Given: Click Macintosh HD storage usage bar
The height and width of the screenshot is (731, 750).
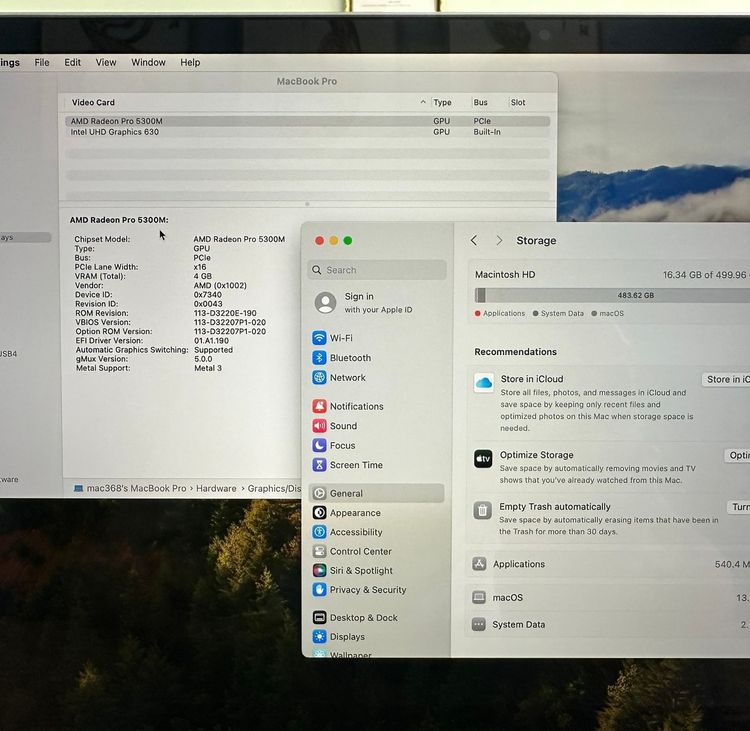Looking at the screenshot, I should 612,295.
